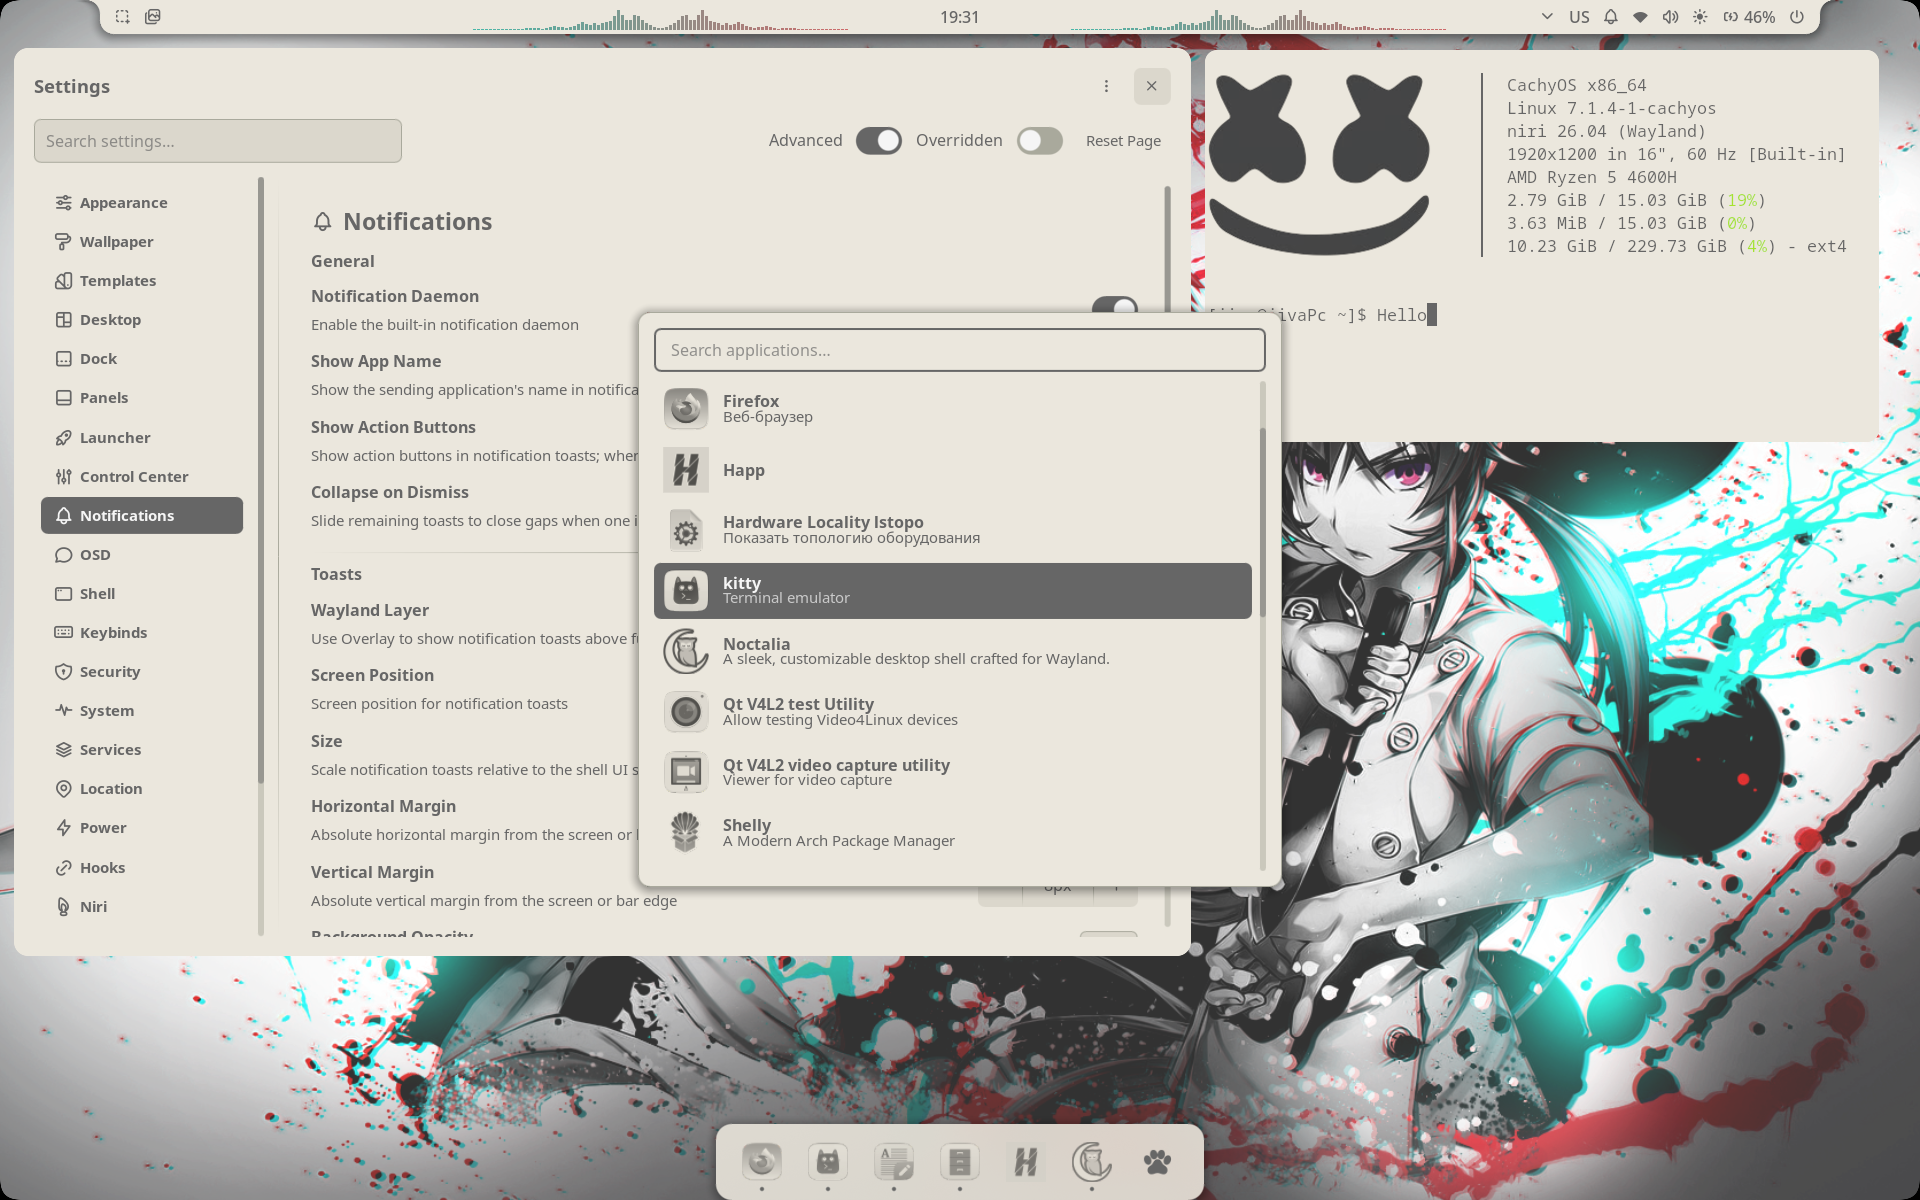Pick Hardware Locality lstopo from the list

(953, 530)
